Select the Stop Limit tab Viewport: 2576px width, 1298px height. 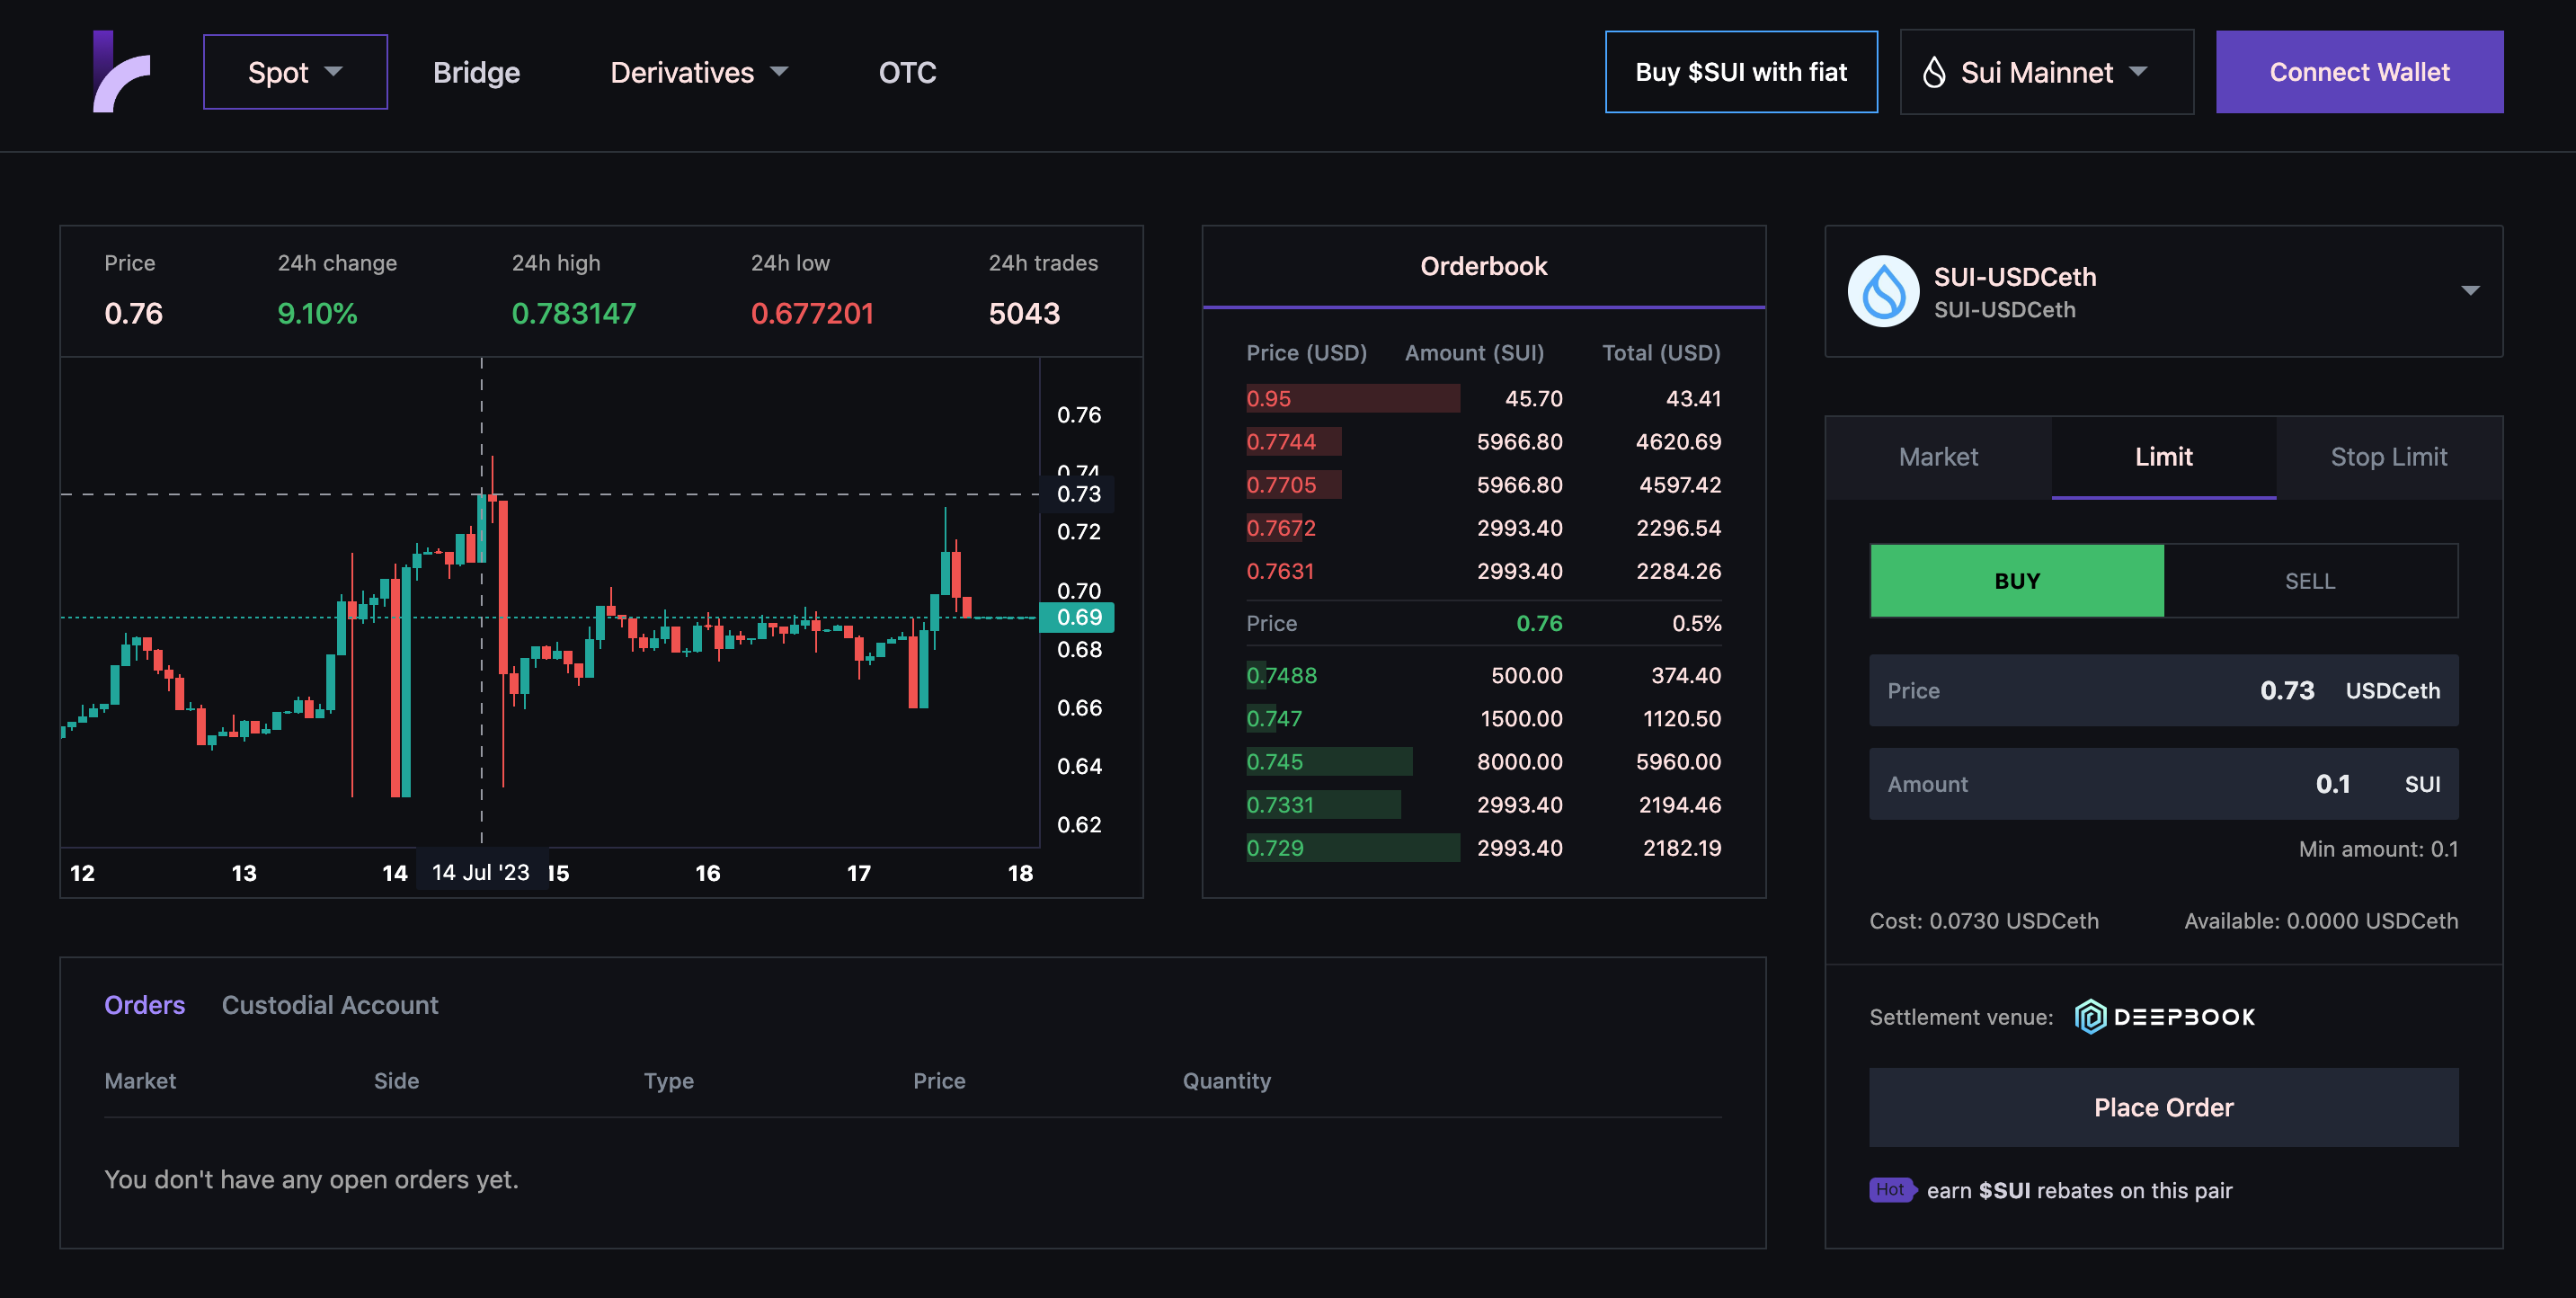click(x=2388, y=457)
